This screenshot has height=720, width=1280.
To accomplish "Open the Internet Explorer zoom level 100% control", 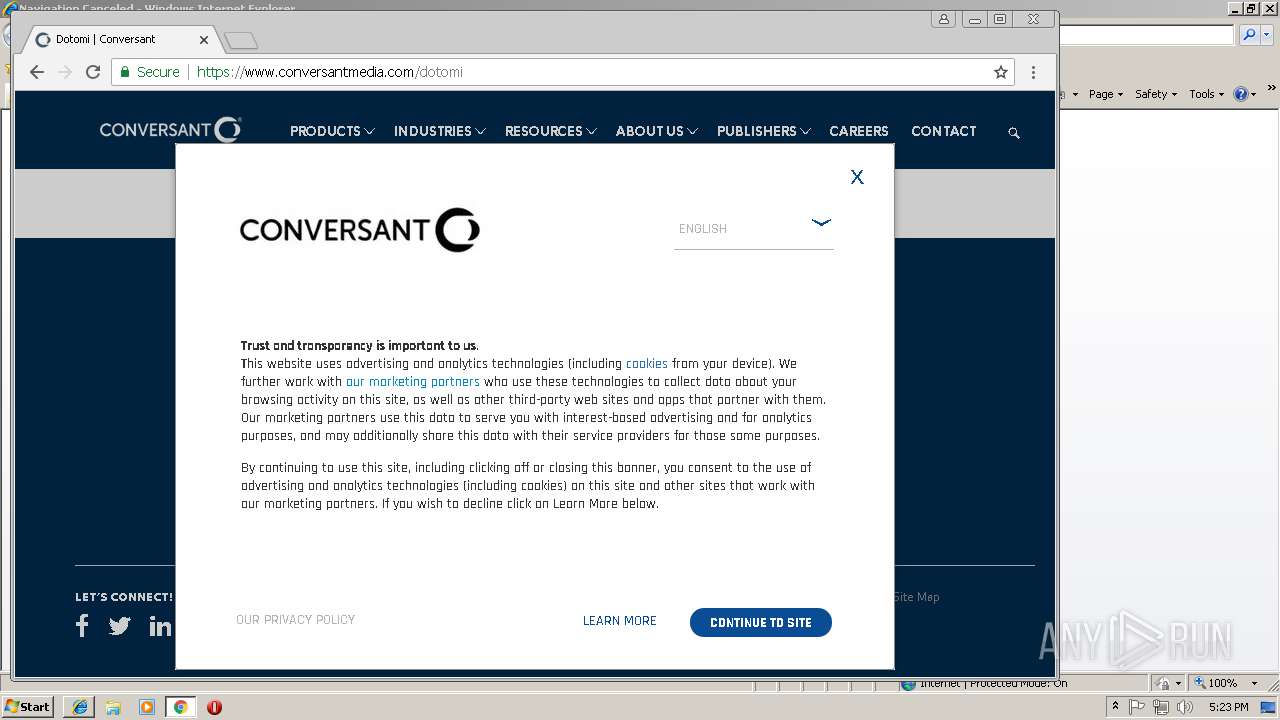I will point(1227,683).
